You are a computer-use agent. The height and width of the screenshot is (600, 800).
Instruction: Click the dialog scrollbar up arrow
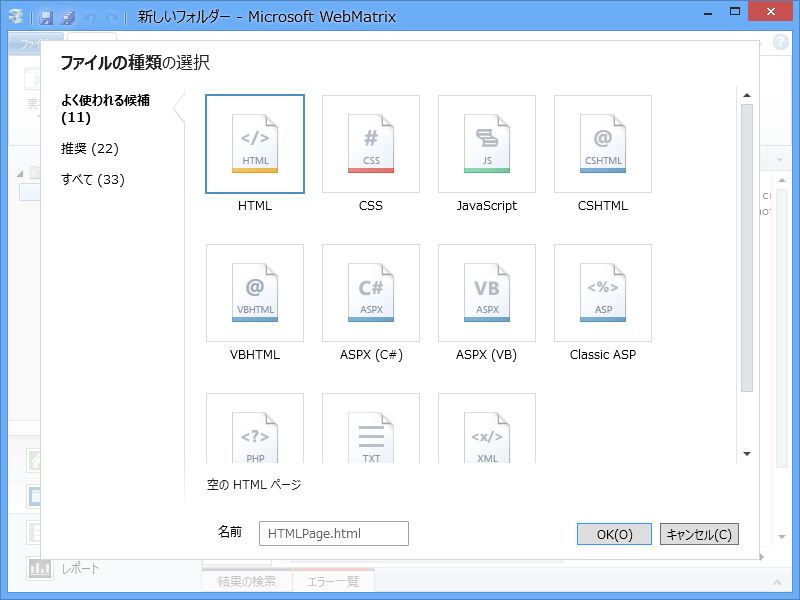747,95
